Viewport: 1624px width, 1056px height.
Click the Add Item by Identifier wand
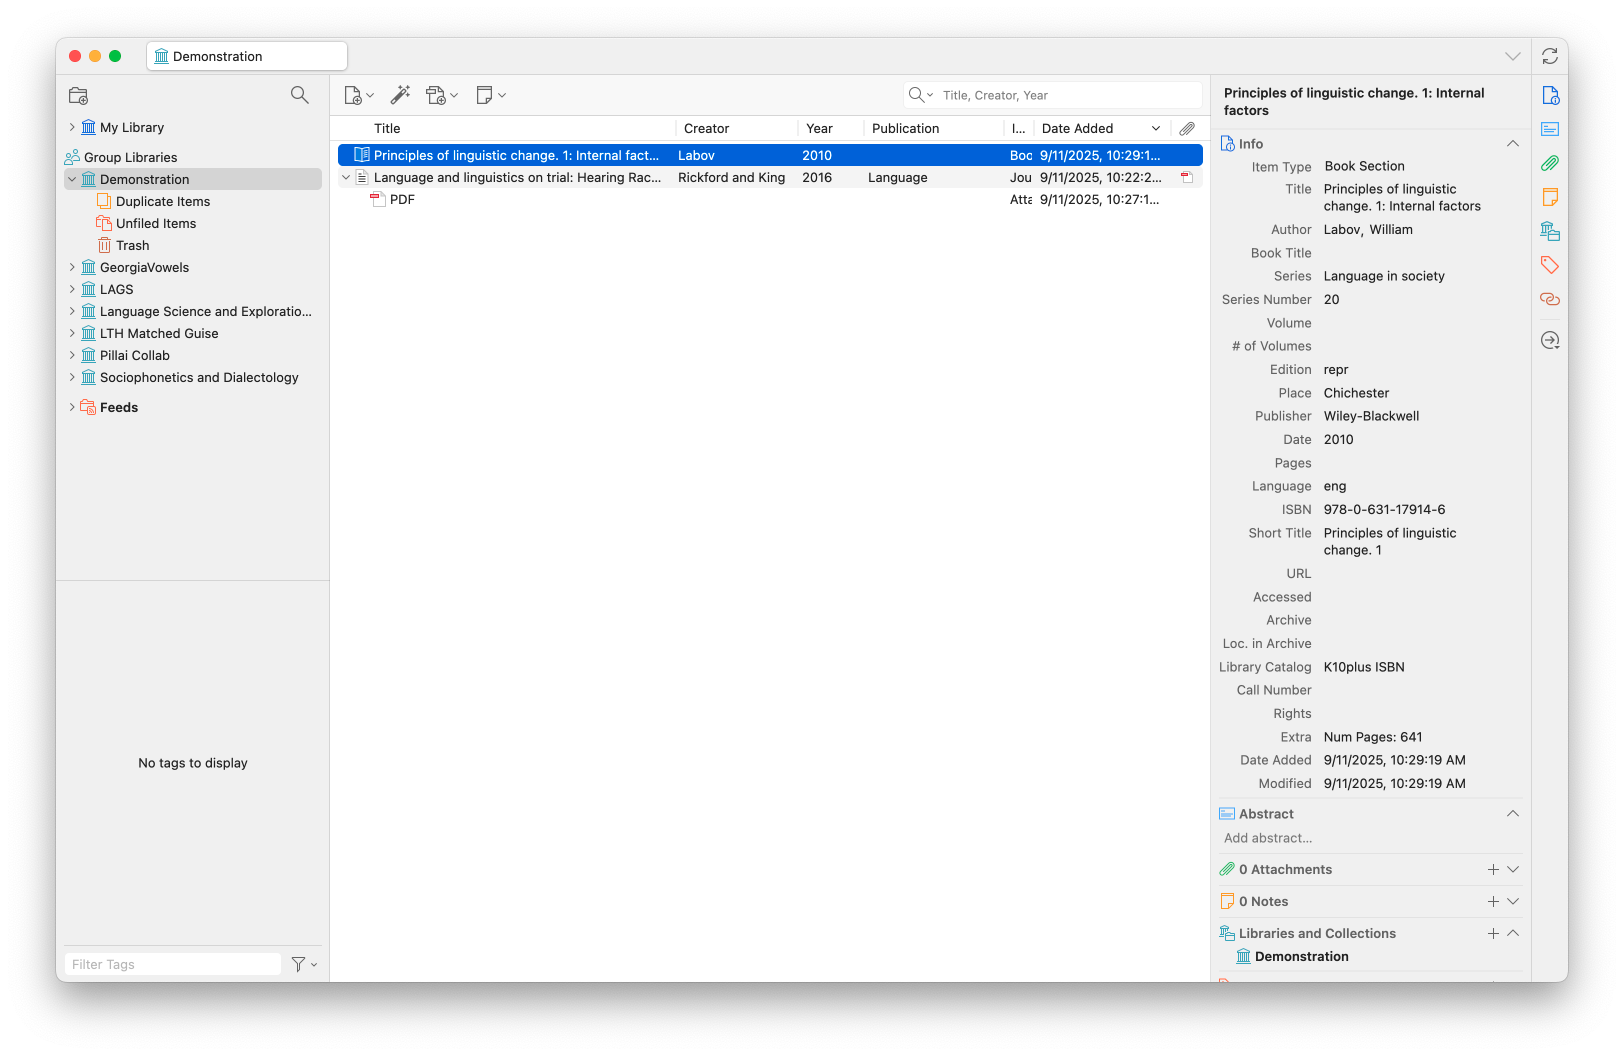pos(400,95)
